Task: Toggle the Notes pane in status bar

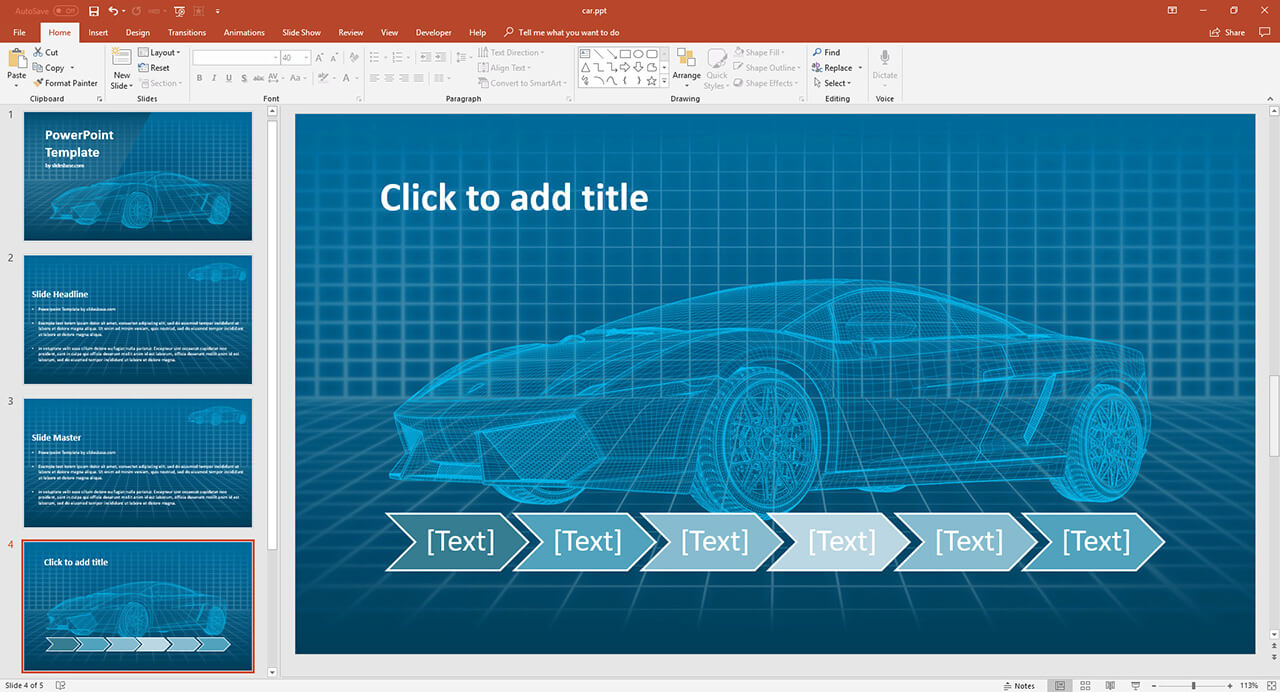Action: click(1018, 685)
